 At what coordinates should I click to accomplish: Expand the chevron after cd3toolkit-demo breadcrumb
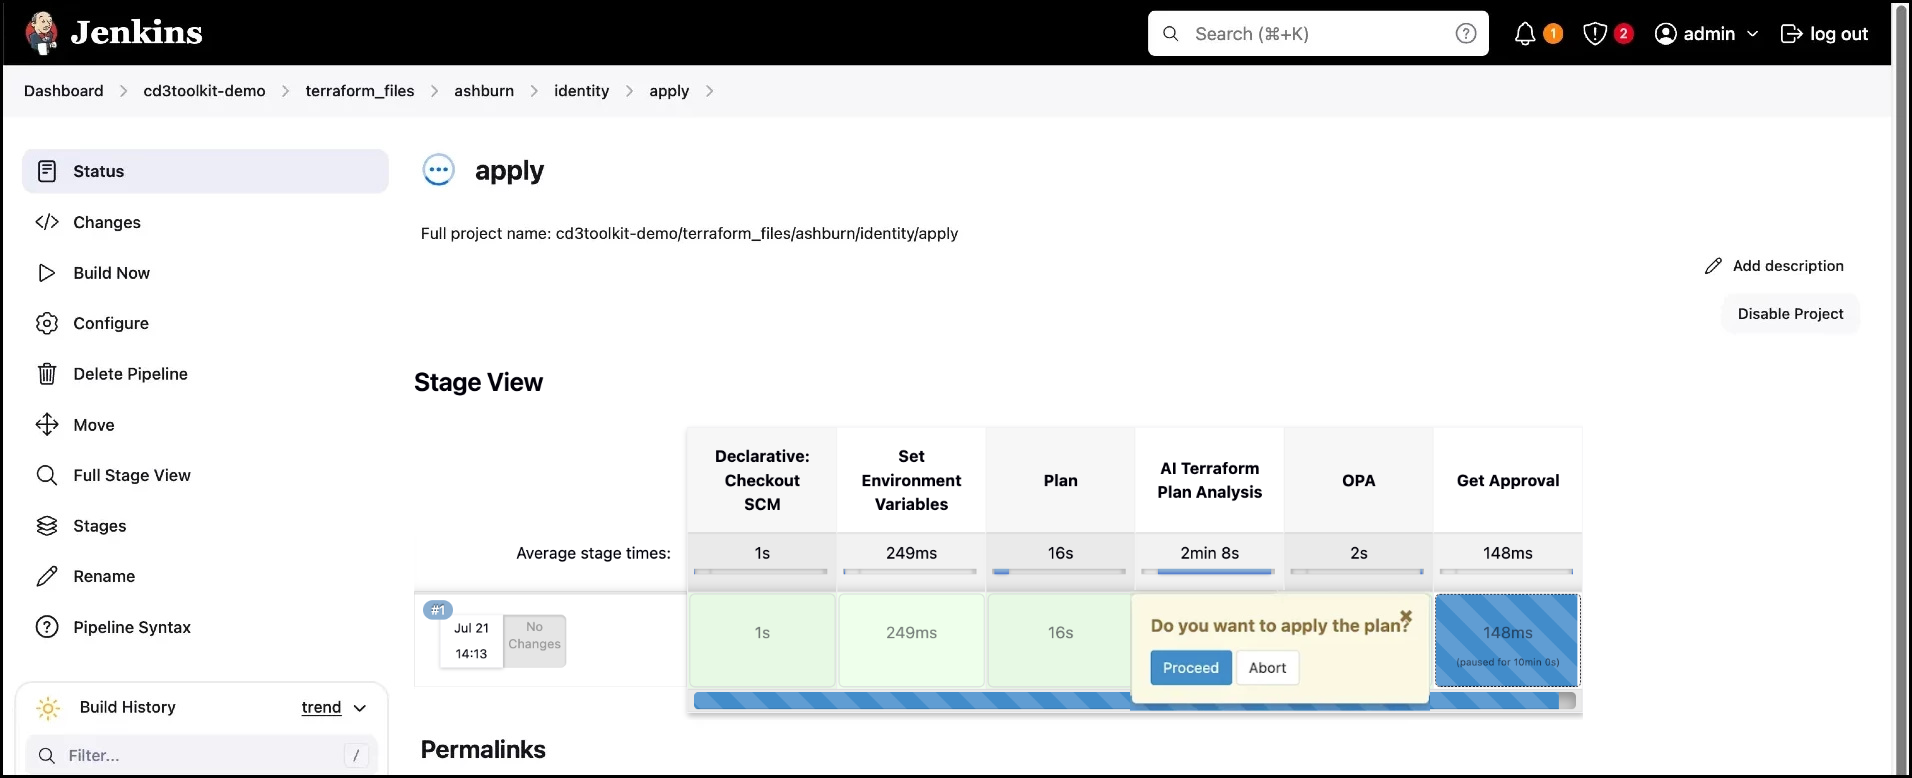tap(285, 91)
